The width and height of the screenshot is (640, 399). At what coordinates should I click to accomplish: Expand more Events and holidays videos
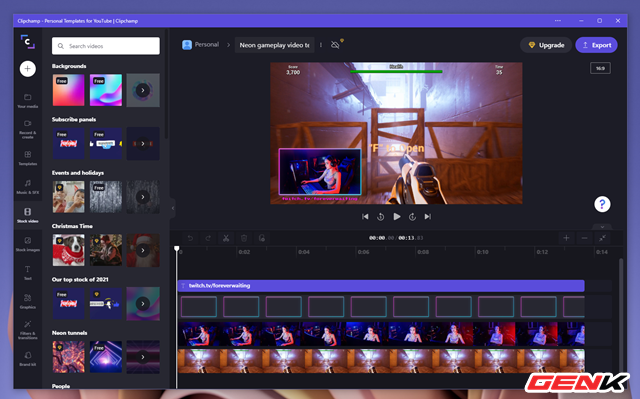pos(142,197)
